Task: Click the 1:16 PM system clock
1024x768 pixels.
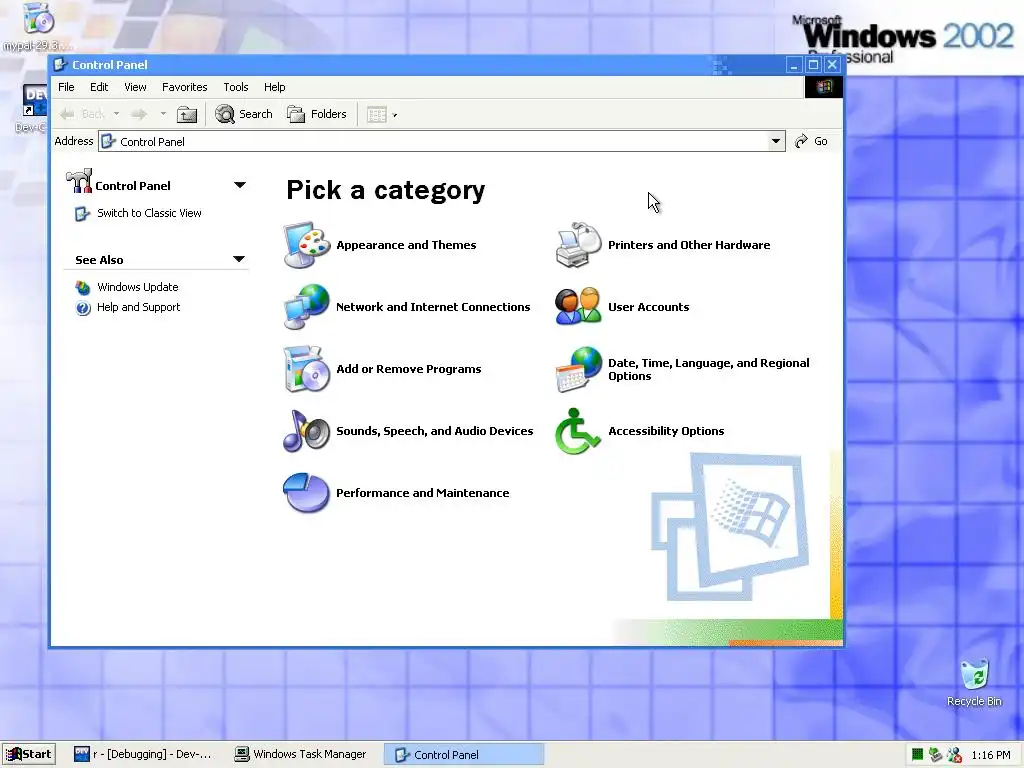Action: click(x=991, y=756)
